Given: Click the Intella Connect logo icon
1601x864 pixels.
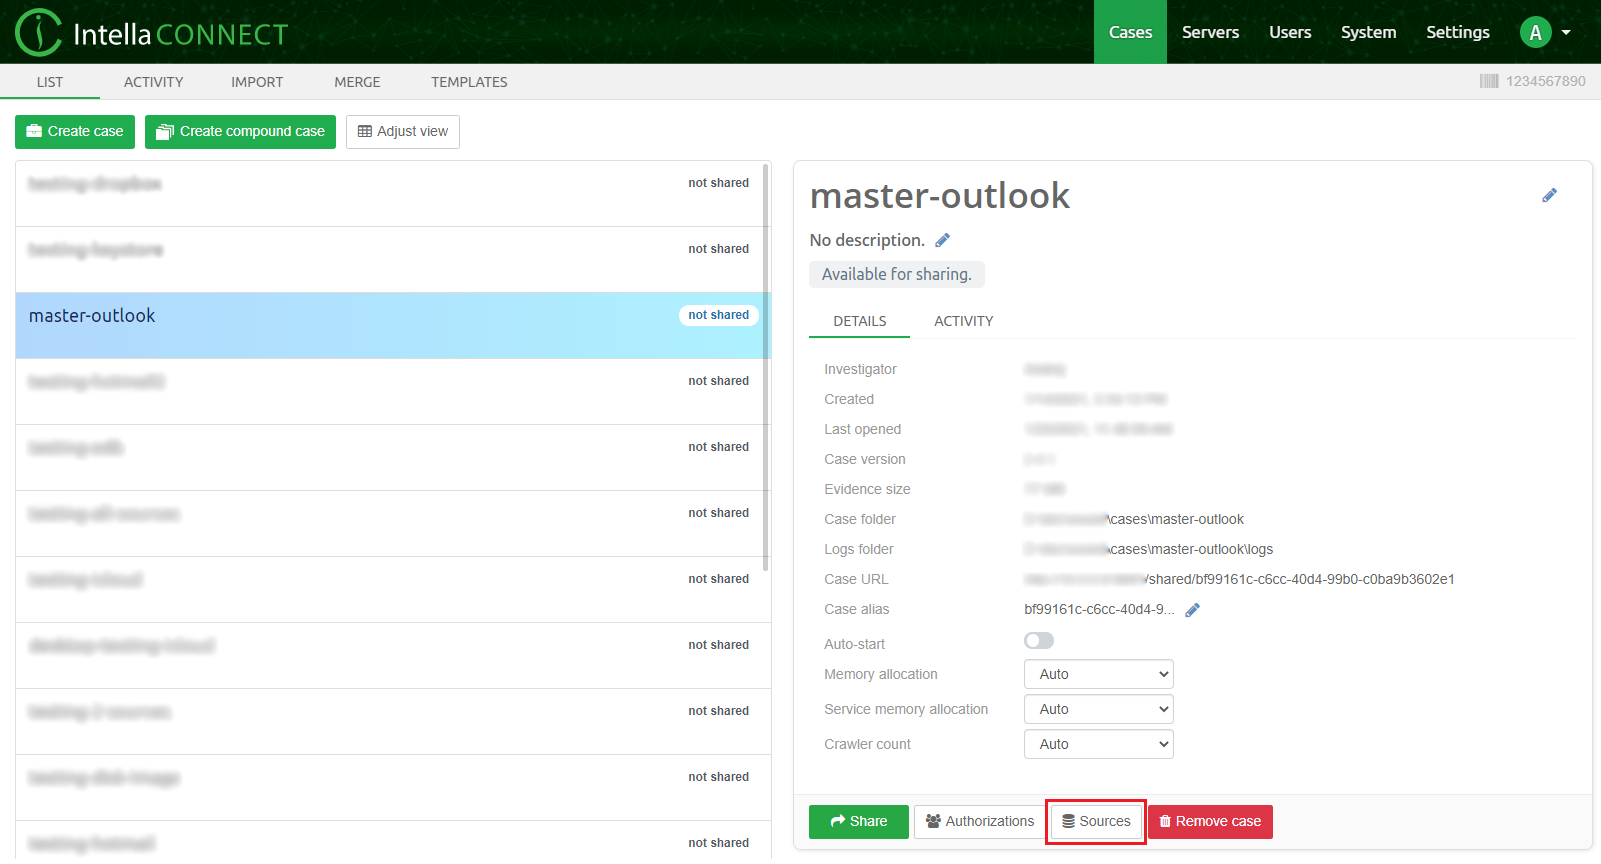Looking at the screenshot, I should pos(39,32).
